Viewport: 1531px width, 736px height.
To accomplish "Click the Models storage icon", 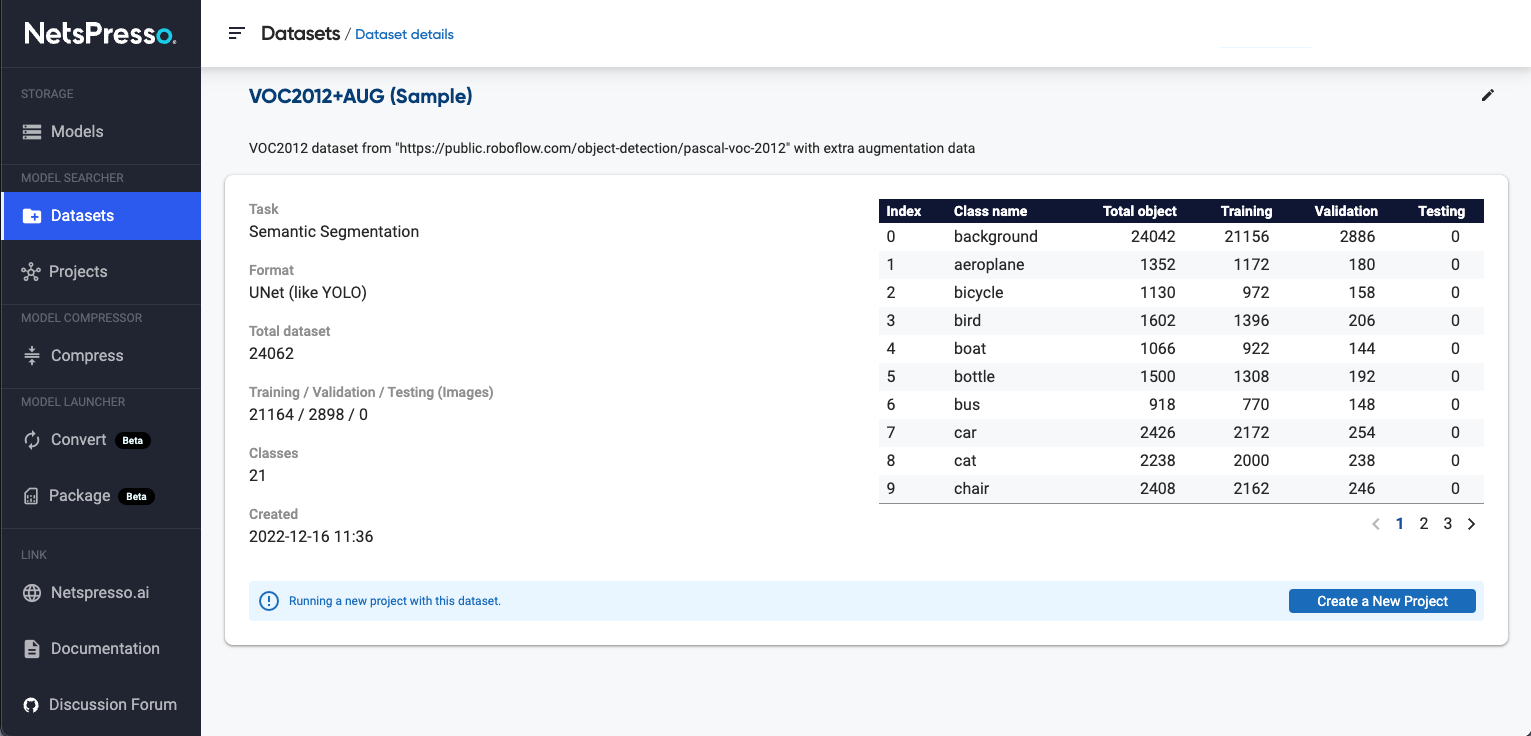I will click(32, 132).
